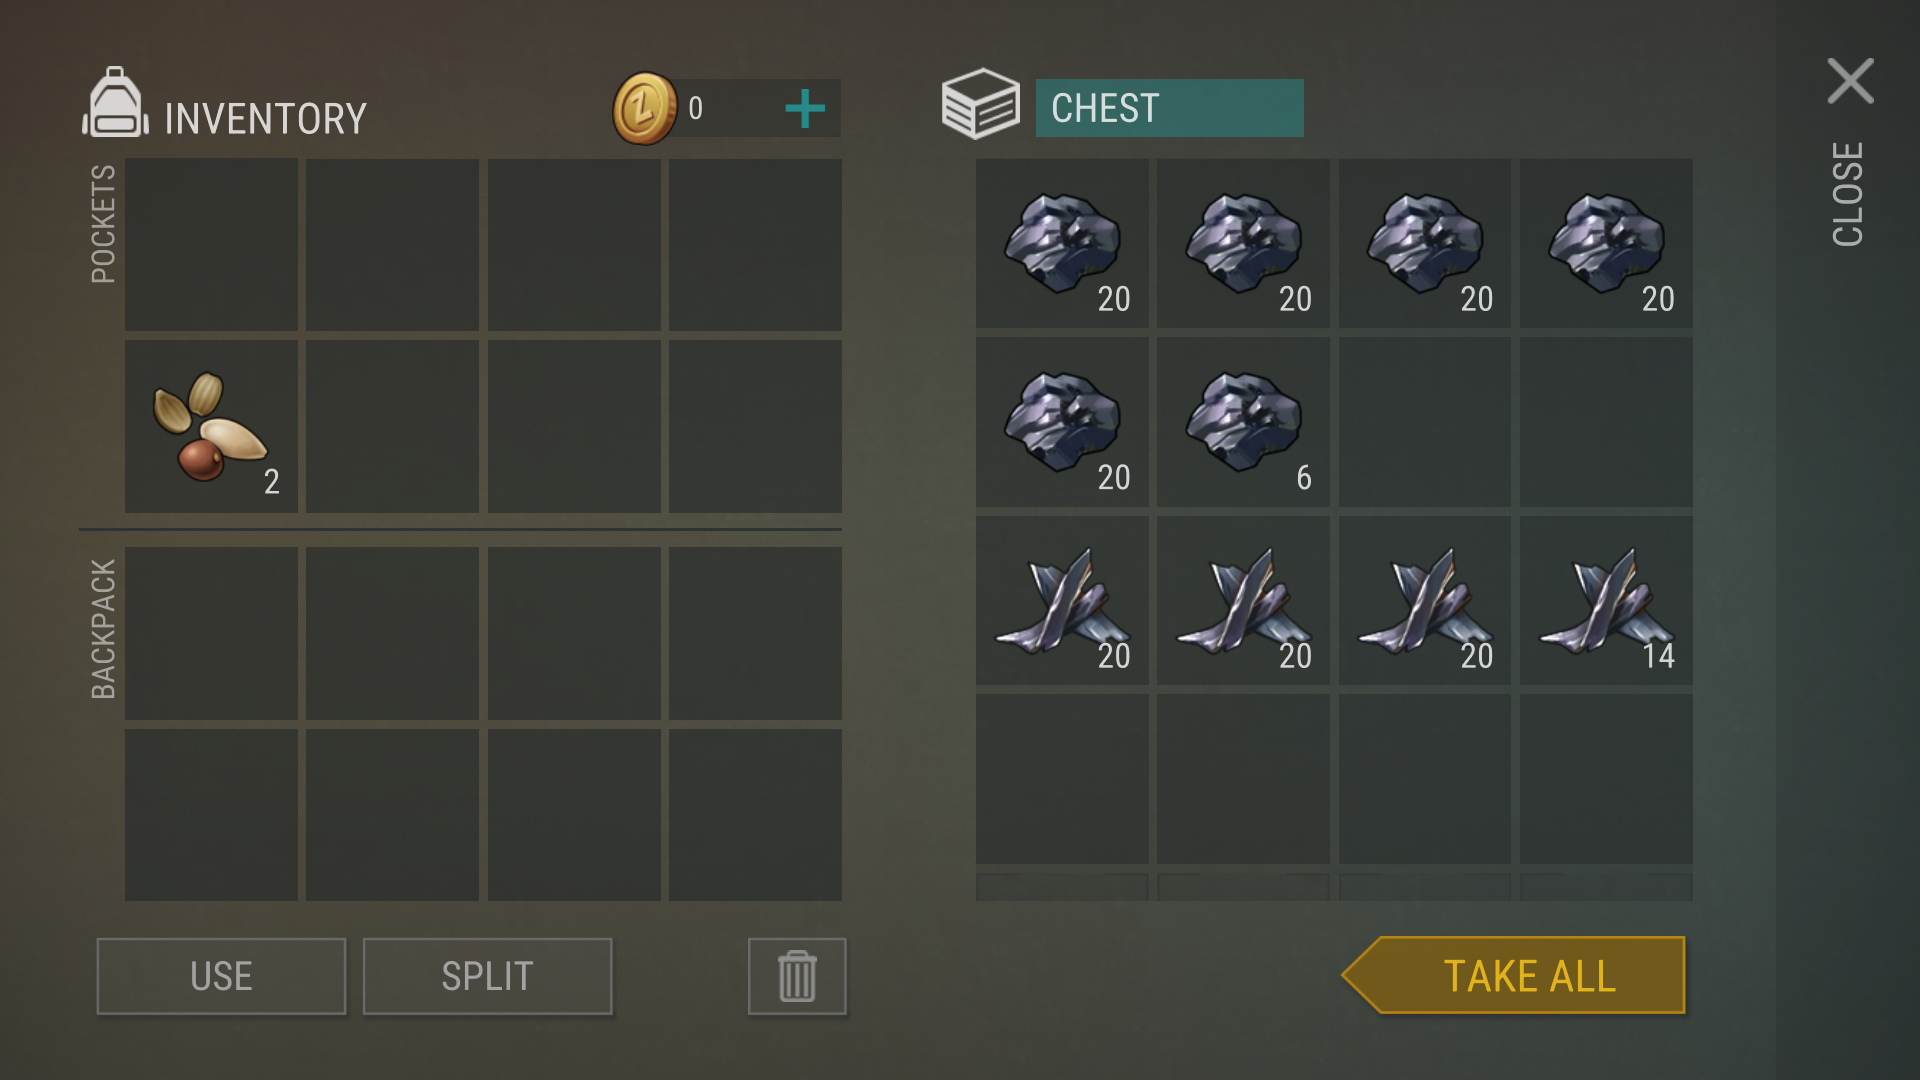Click the SPLIT button

point(487,976)
